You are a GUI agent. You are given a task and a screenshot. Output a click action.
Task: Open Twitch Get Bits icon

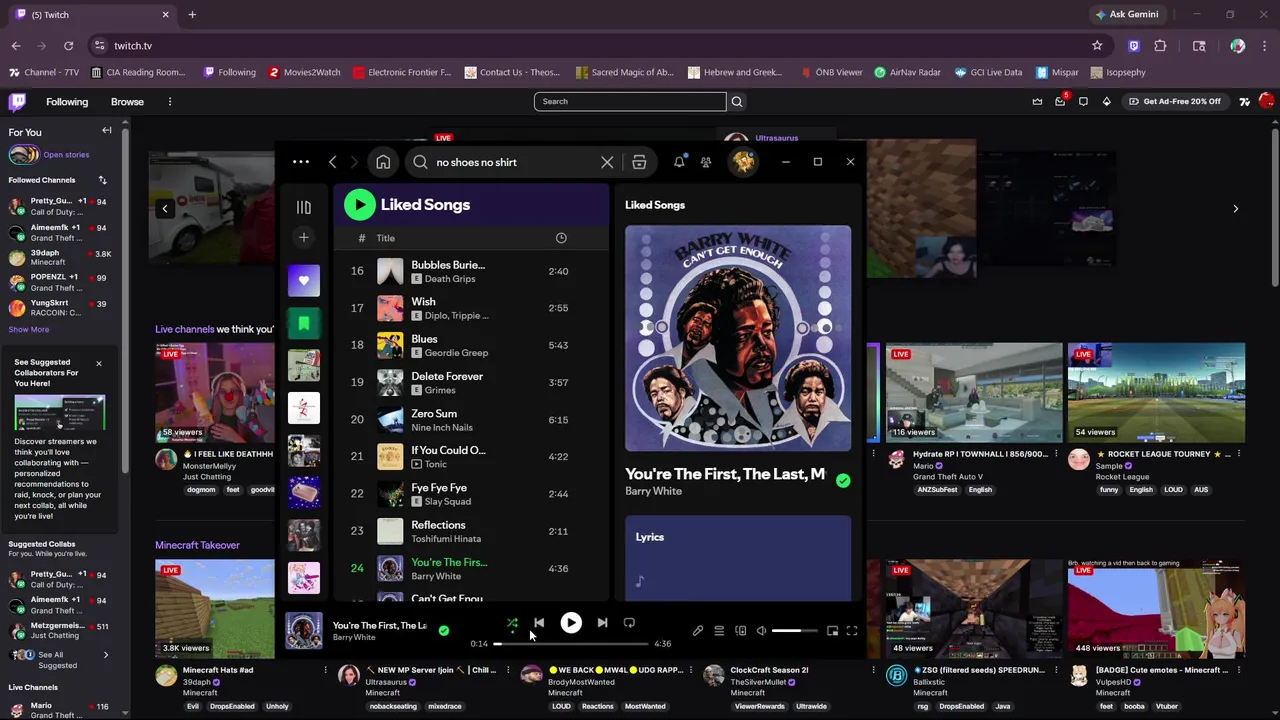tap(1106, 101)
